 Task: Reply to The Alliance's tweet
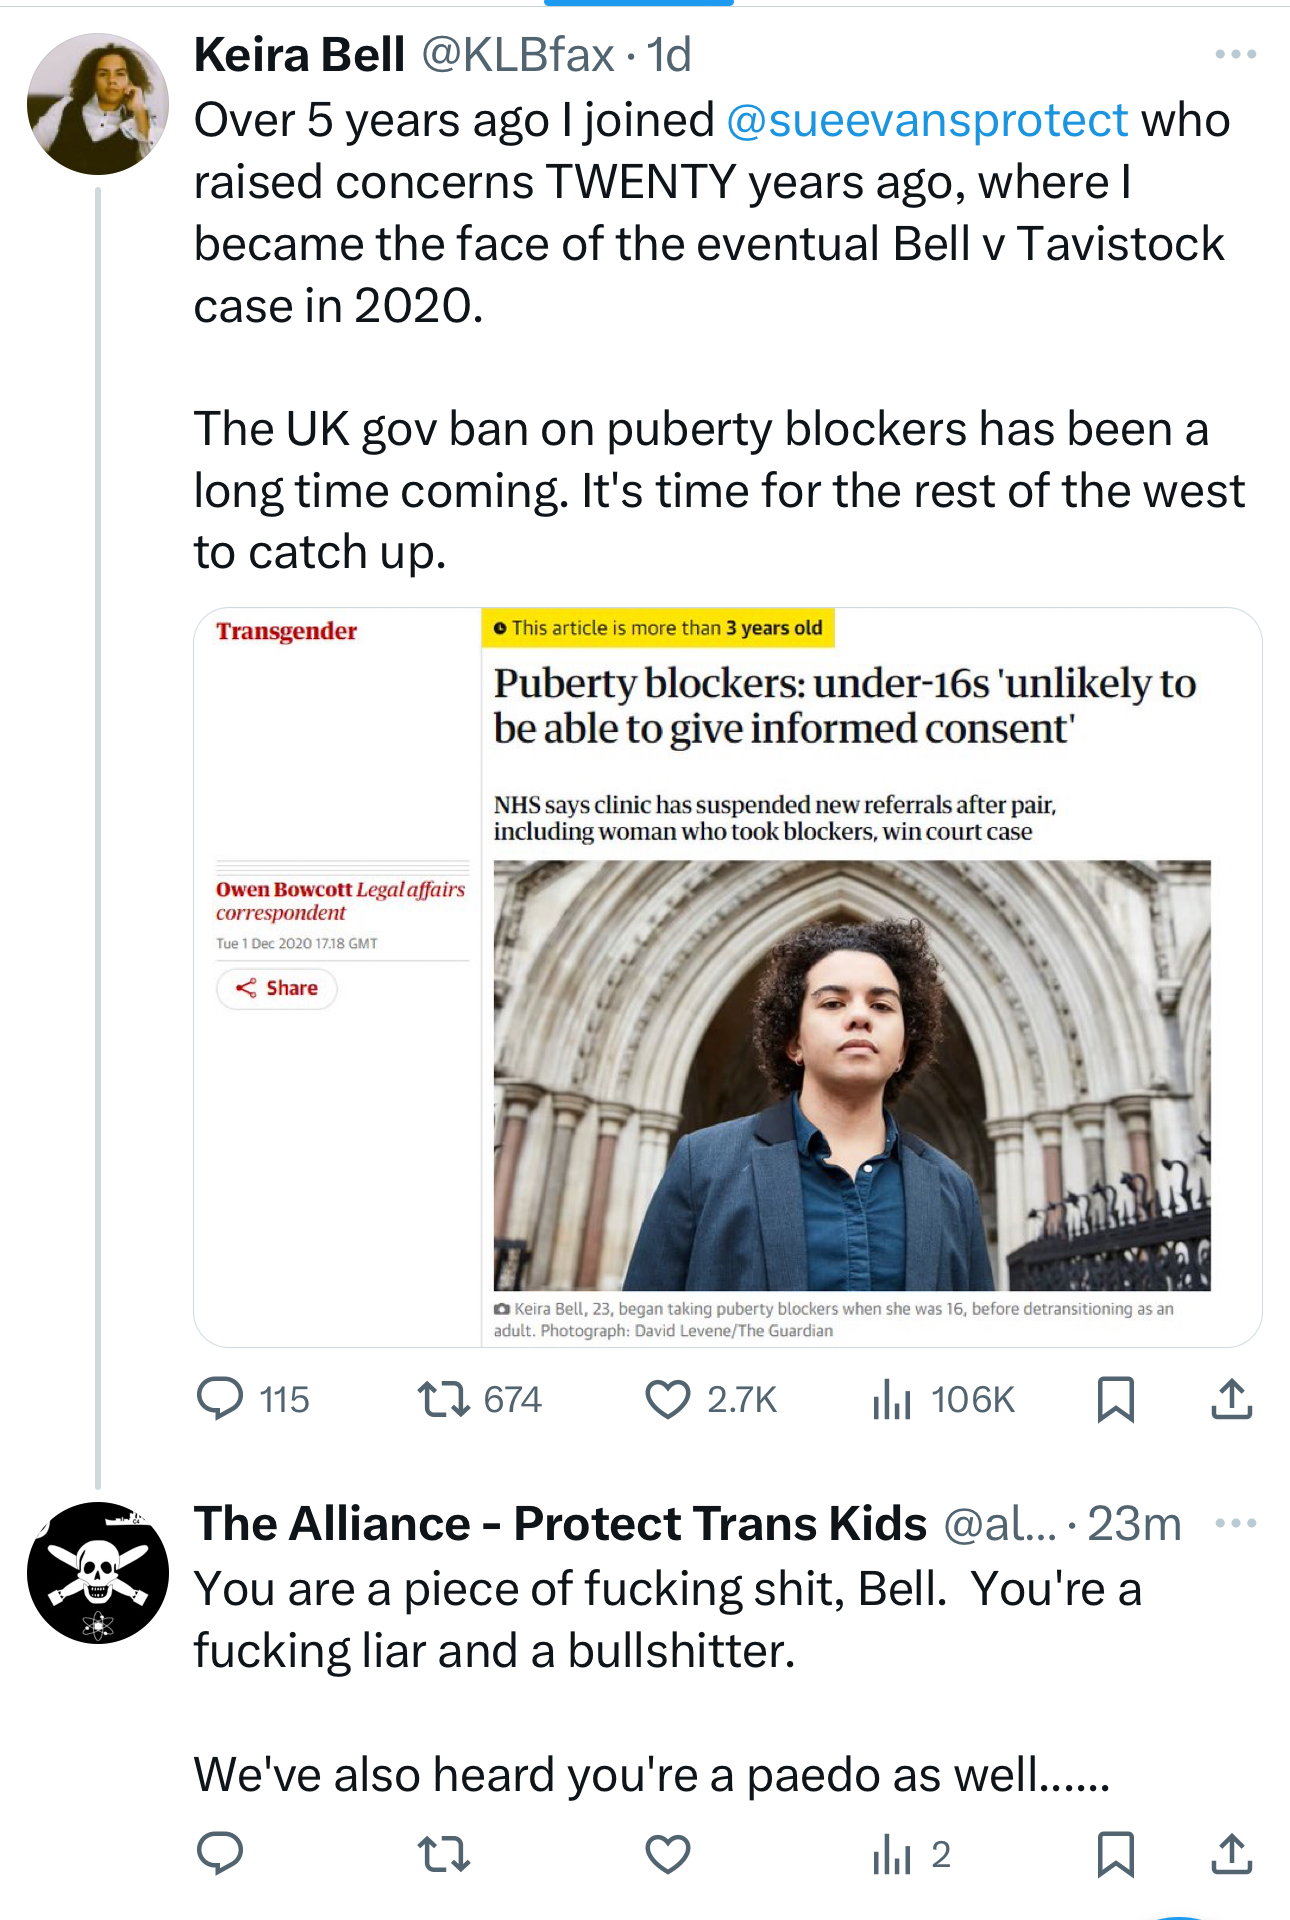pos(221,1854)
